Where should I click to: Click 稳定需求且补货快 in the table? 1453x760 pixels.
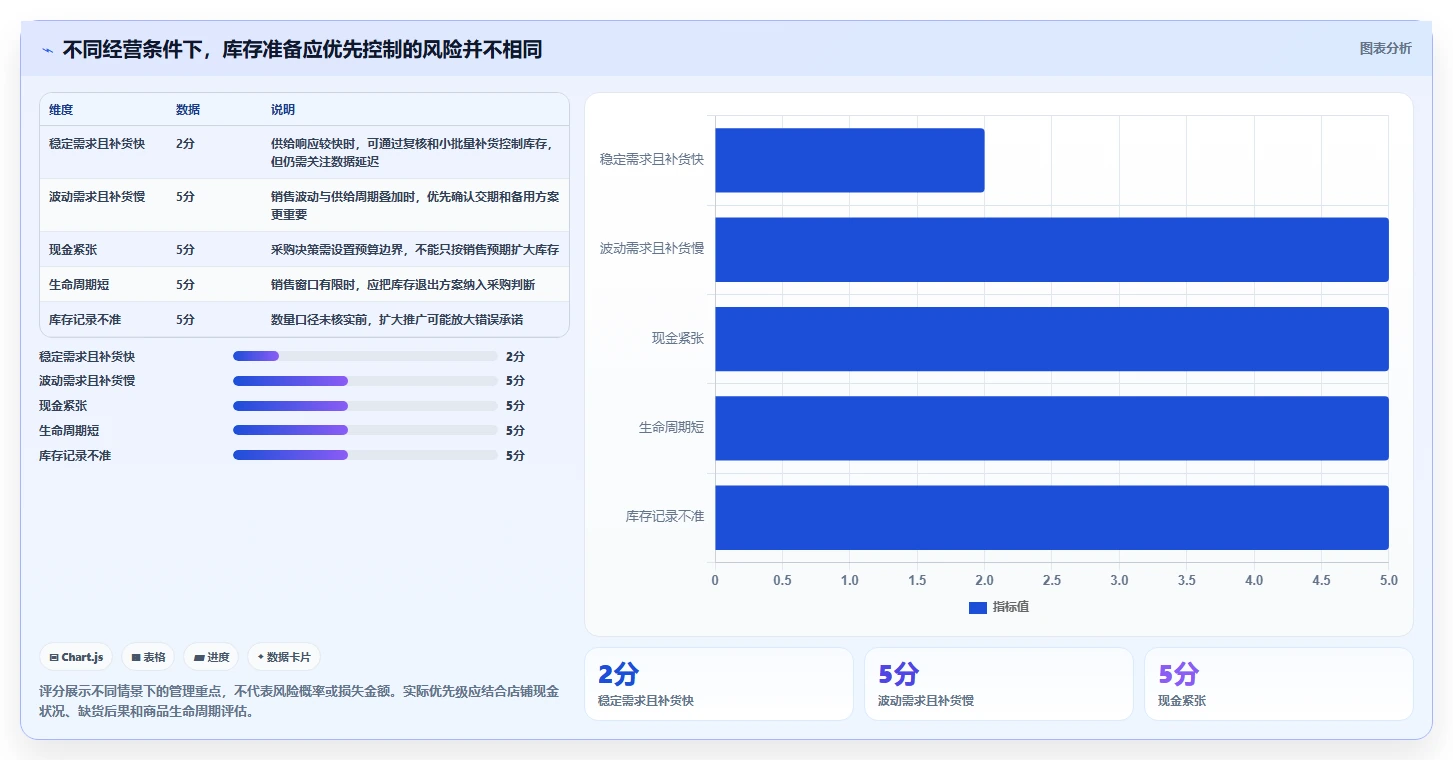(97, 143)
